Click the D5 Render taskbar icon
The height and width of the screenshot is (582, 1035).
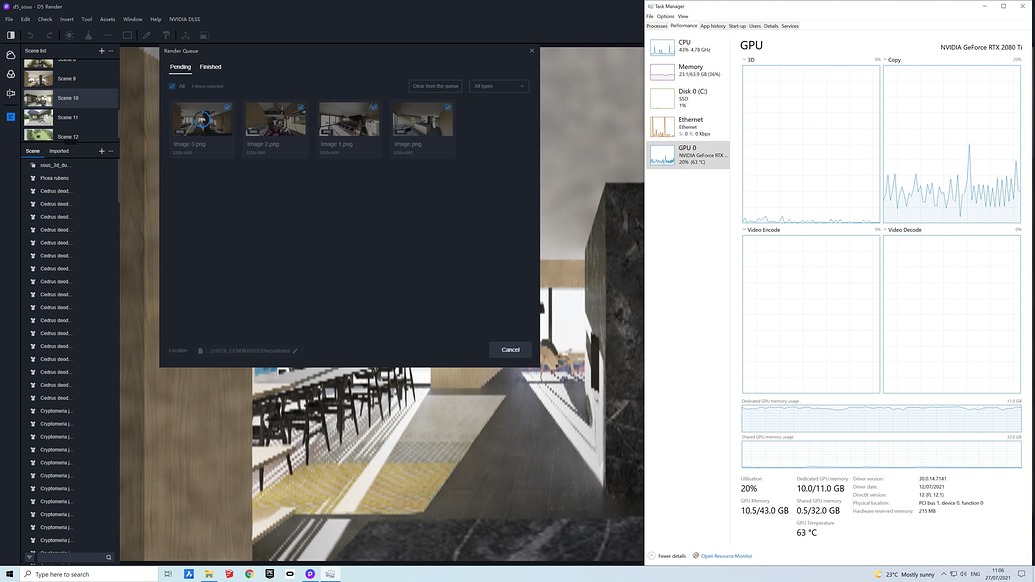(x=310, y=574)
